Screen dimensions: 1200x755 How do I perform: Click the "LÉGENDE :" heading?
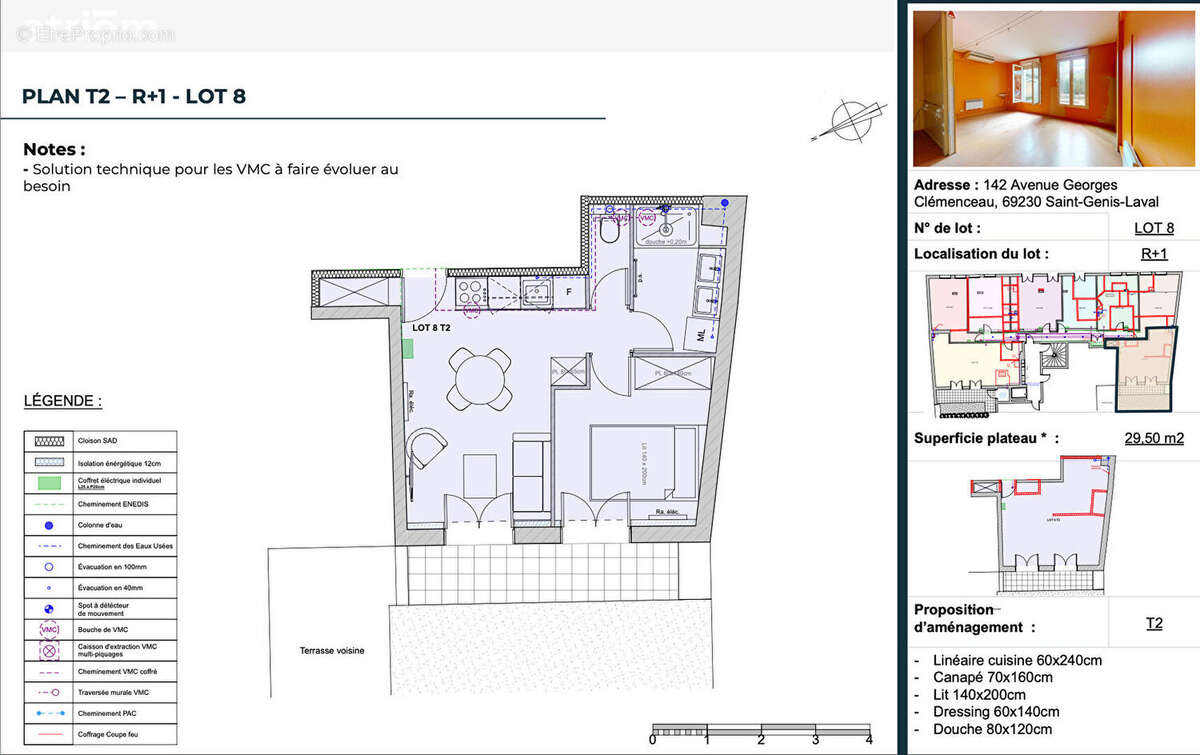click(62, 402)
